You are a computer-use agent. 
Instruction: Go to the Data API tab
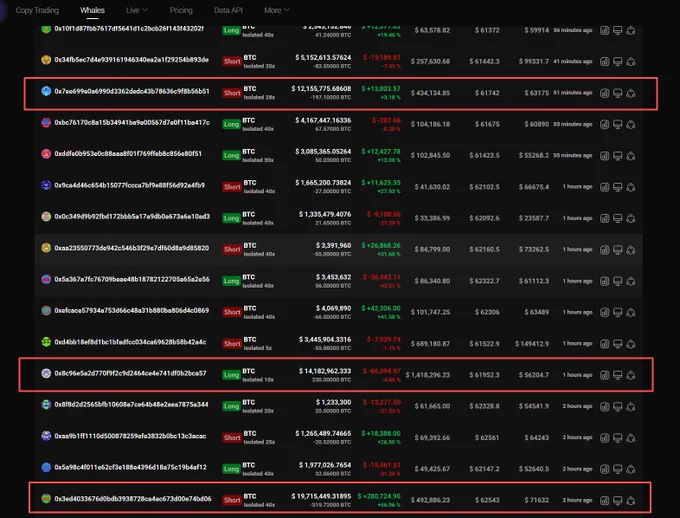tap(228, 10)
